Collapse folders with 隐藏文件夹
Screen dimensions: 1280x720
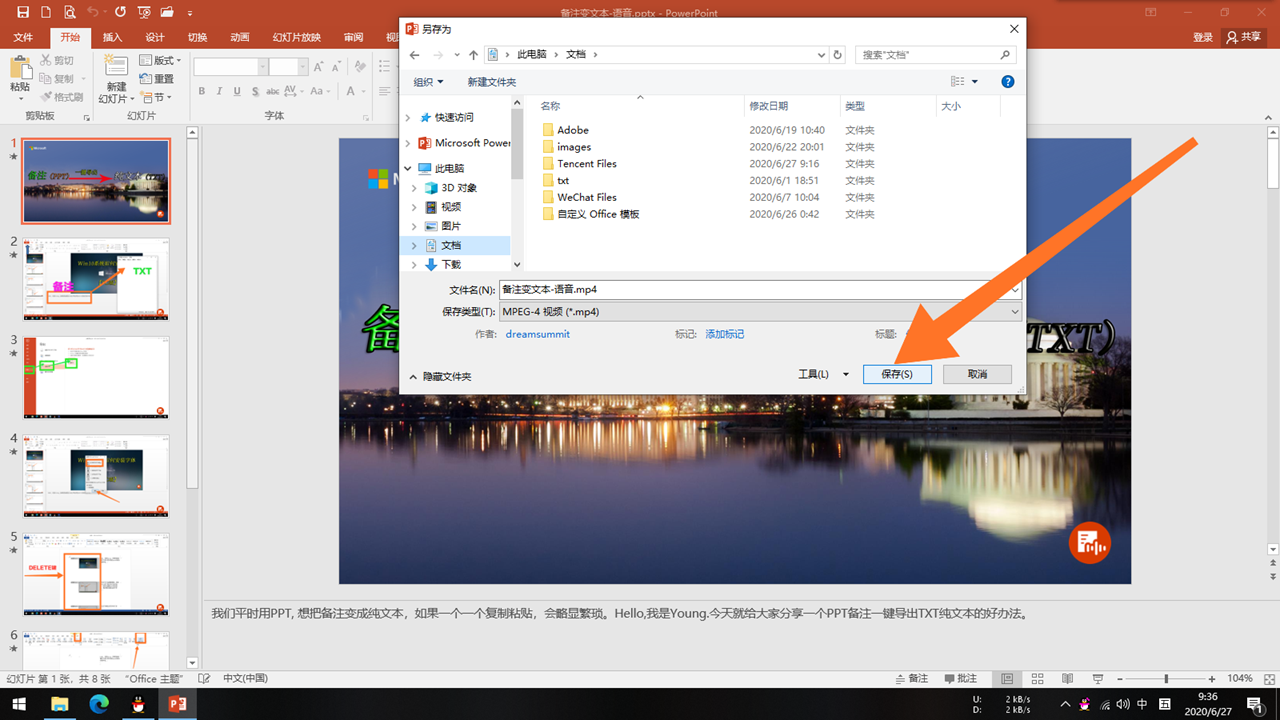440,376
